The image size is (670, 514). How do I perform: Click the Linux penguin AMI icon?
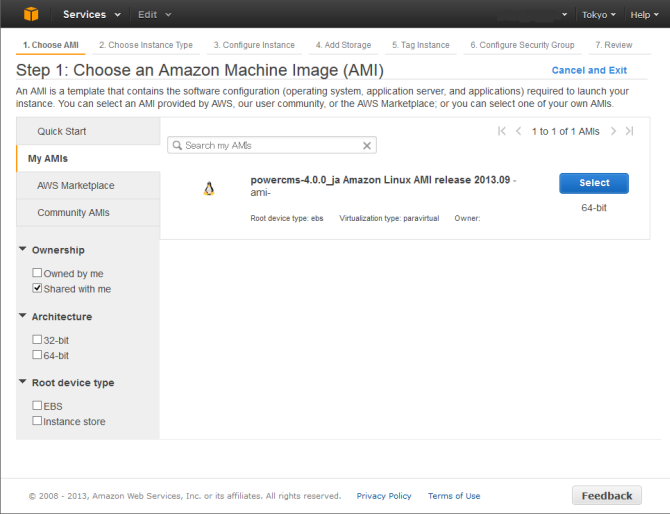pyautogui.click(x=209, y=188)
